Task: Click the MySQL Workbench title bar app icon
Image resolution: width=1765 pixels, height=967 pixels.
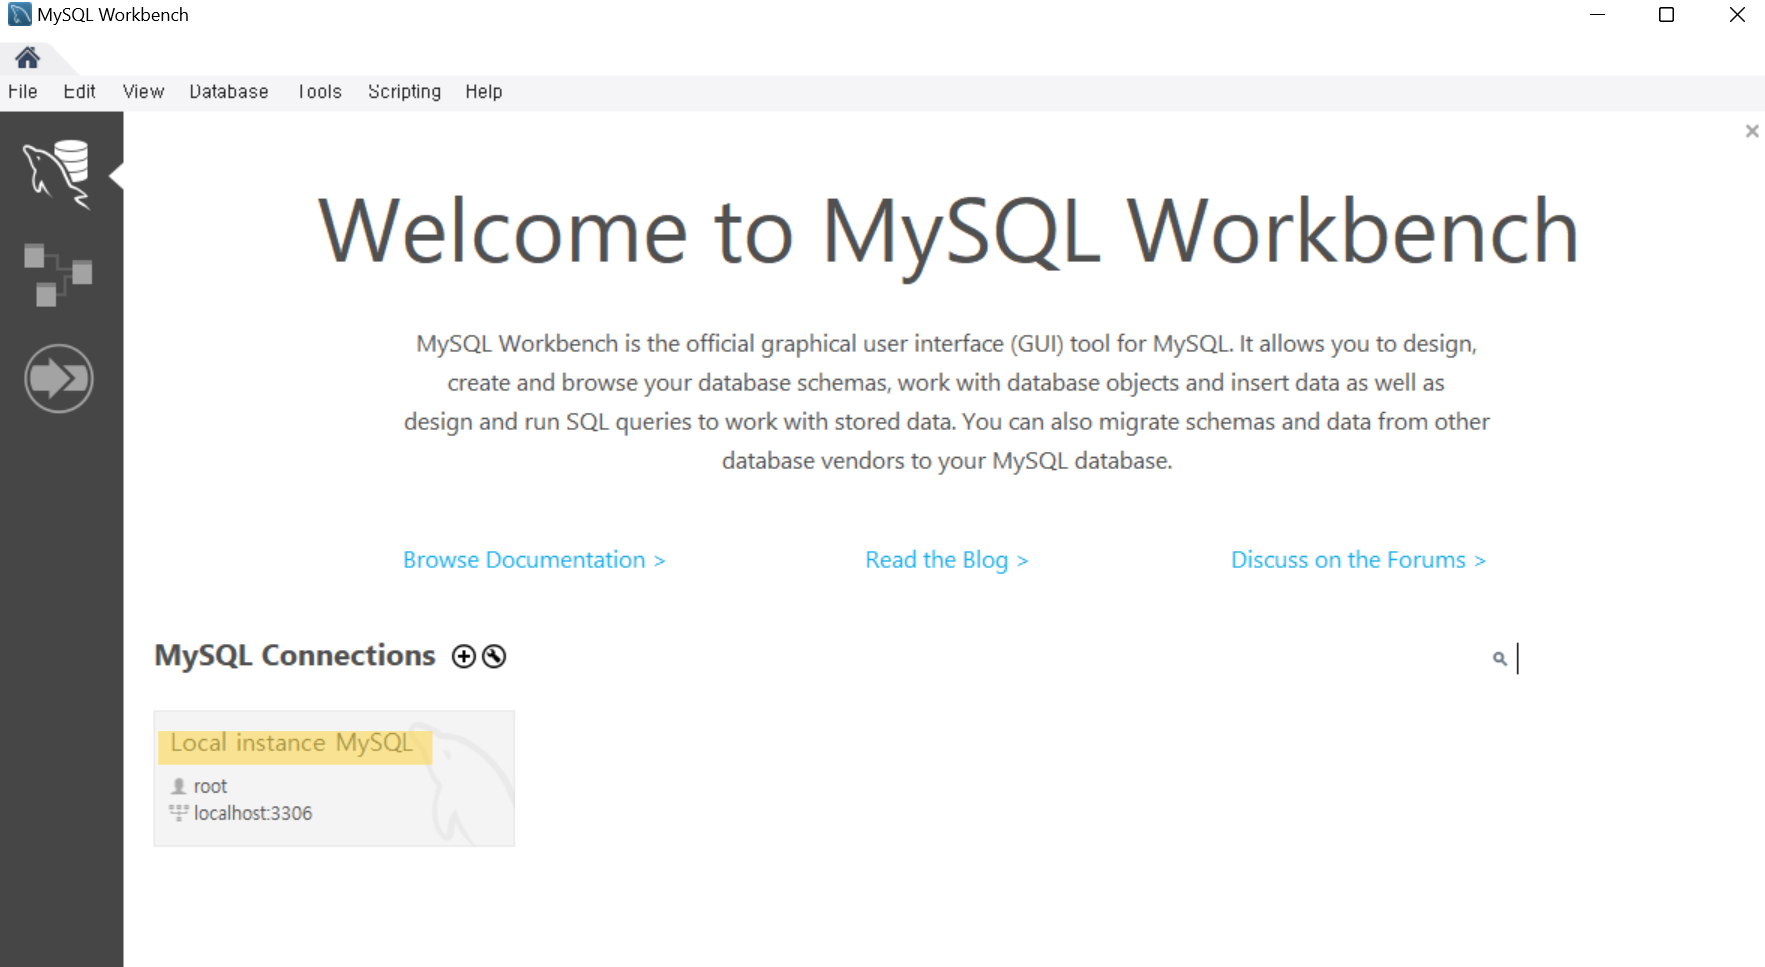Action: coord(19,15)
